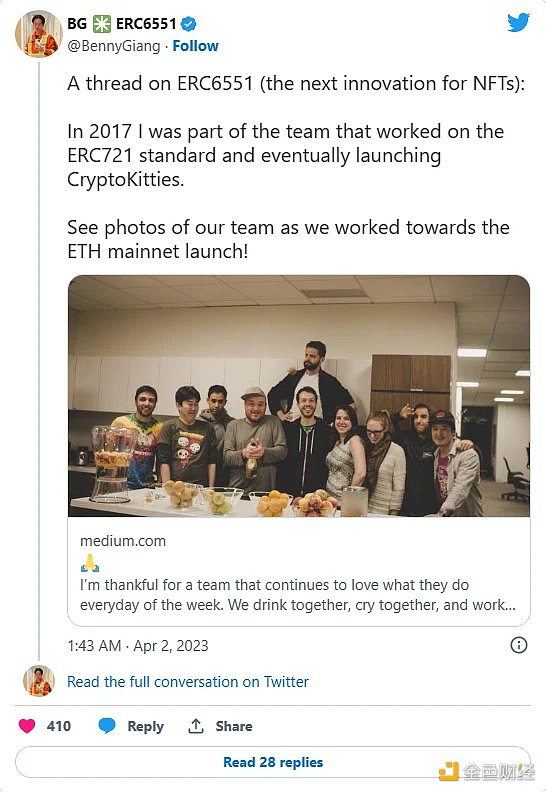
Task: Click the Twitter bird logo
Action: pos(518,23)
